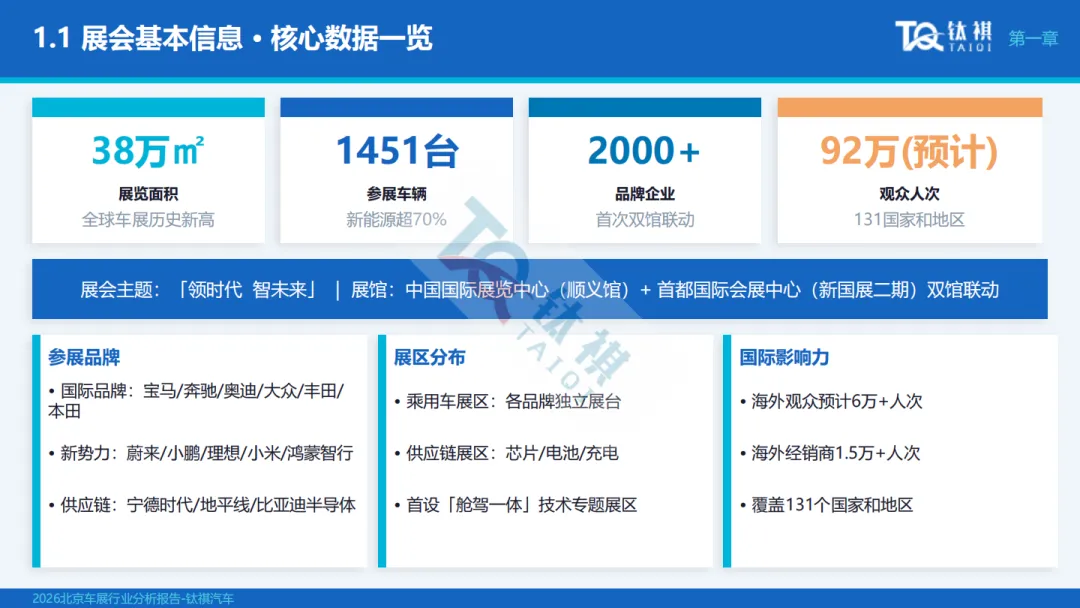Click the 参展品牌 section heading

click(84, 357)
